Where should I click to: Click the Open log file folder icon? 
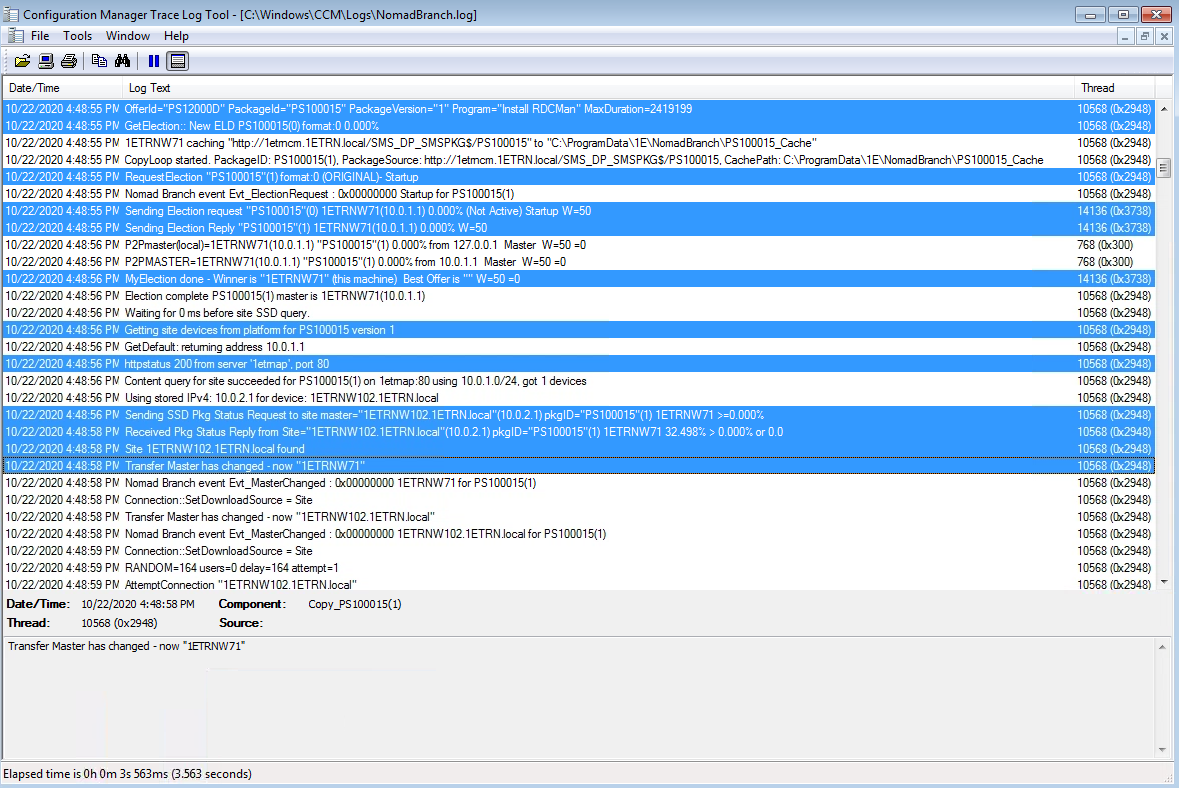tap(22, 61)
